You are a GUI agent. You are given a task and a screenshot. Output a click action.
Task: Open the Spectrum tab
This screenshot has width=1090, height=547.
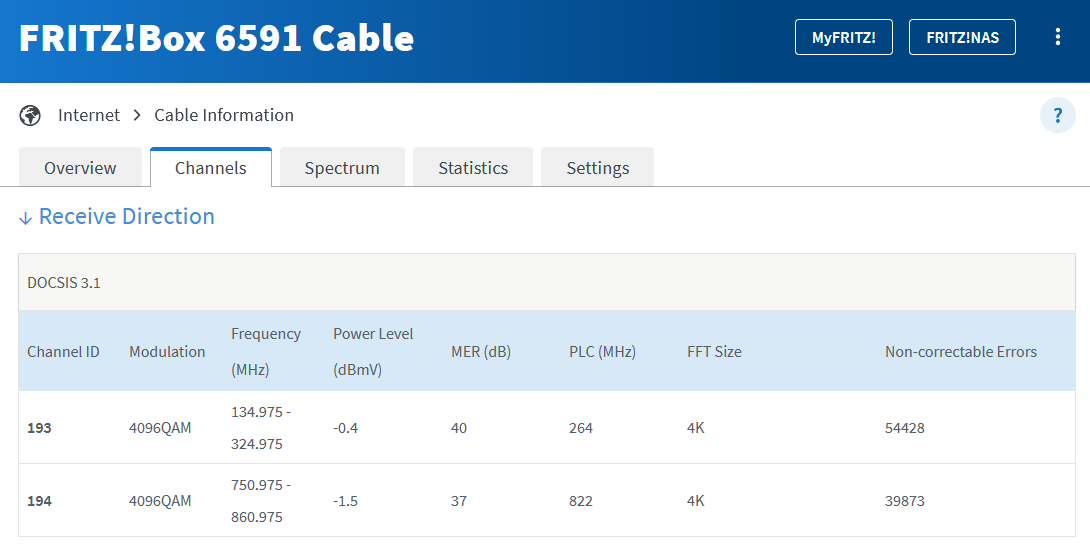(x=342, y=168)
